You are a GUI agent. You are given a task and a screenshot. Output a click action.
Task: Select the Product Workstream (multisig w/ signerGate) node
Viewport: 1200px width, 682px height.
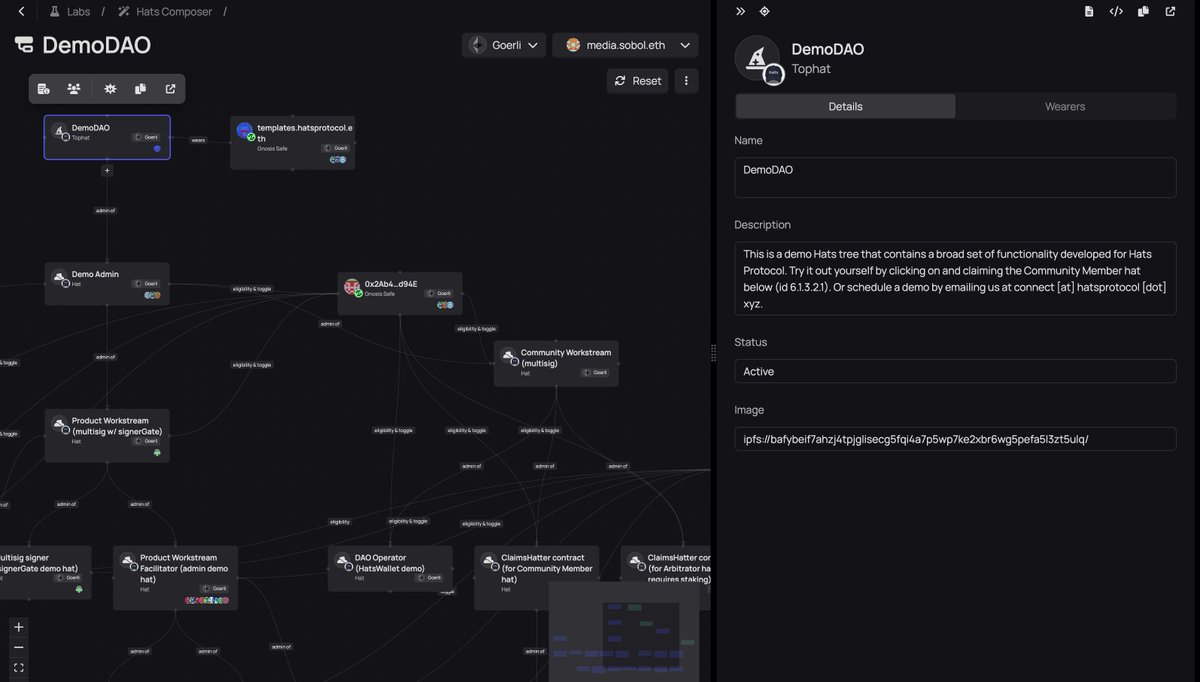pos(107,435)
